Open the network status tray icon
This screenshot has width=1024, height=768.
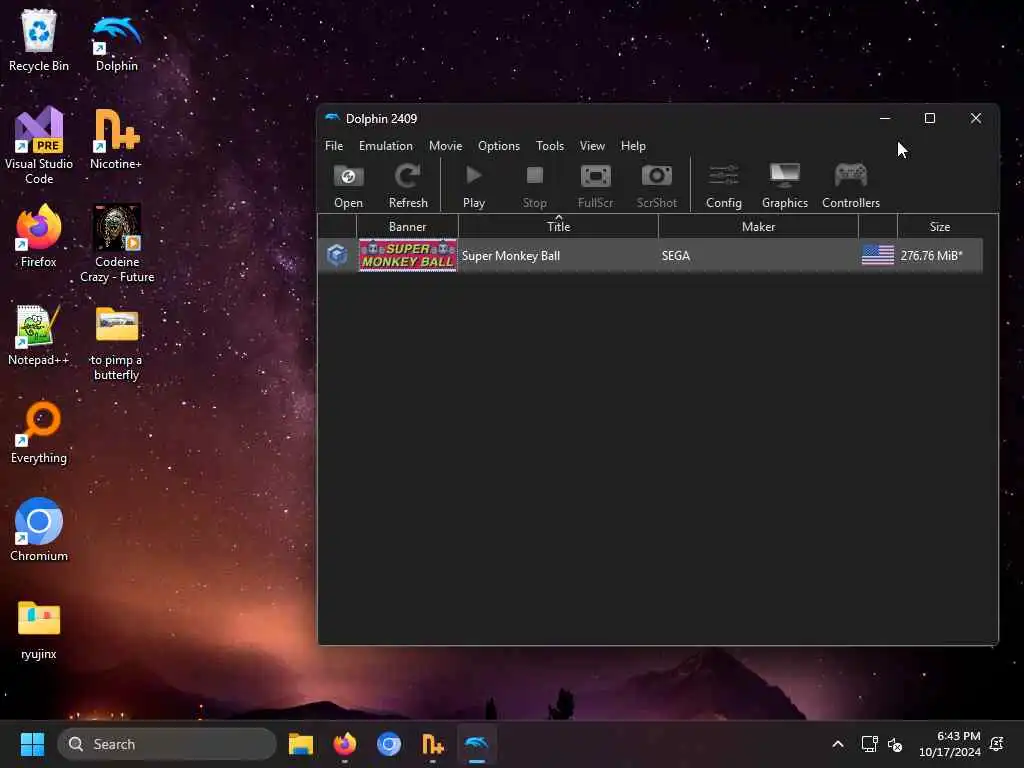coord(869,744)
